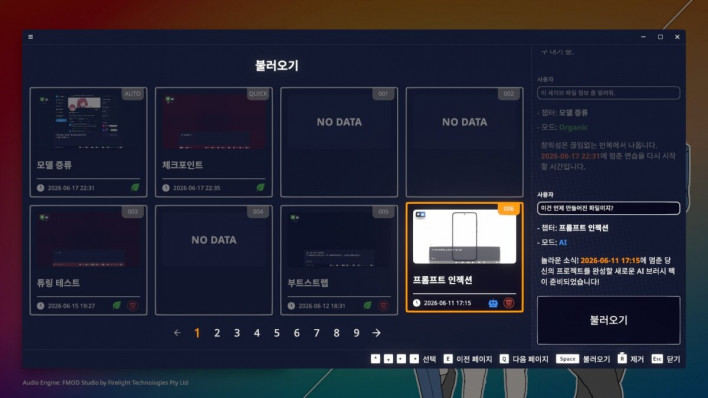Click the 제거 label in footer
This screenshot has width=708, height=398.
pyautogui.click(x=637, y=359)
